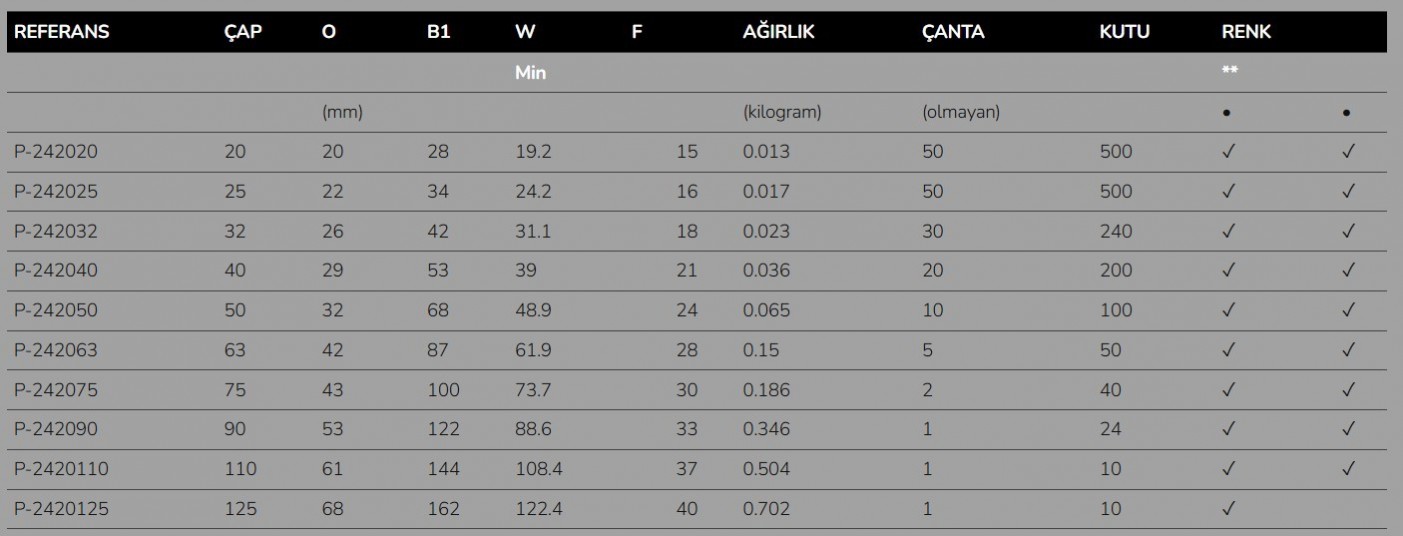Click the RENK column header

pos(1246,32)
